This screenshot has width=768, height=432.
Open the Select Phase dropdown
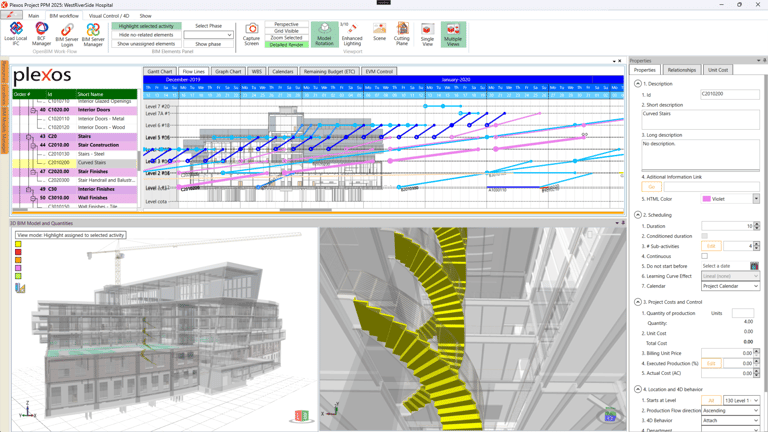pos(208,35)
